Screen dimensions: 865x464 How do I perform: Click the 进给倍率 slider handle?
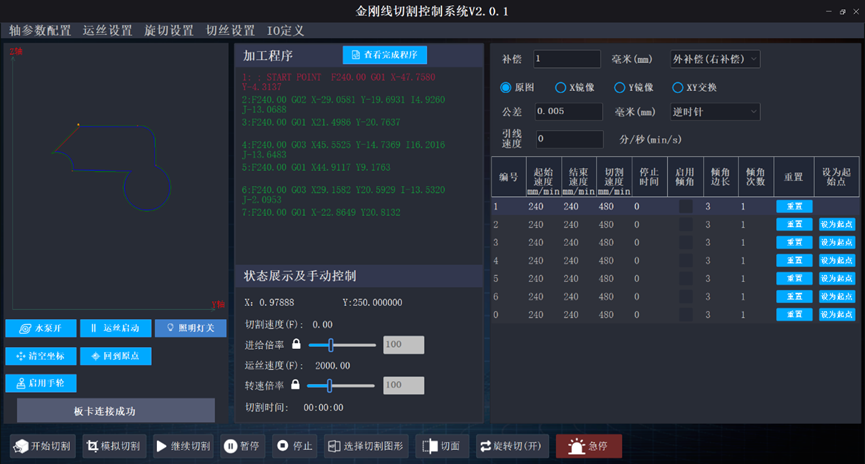click(330, 345)
